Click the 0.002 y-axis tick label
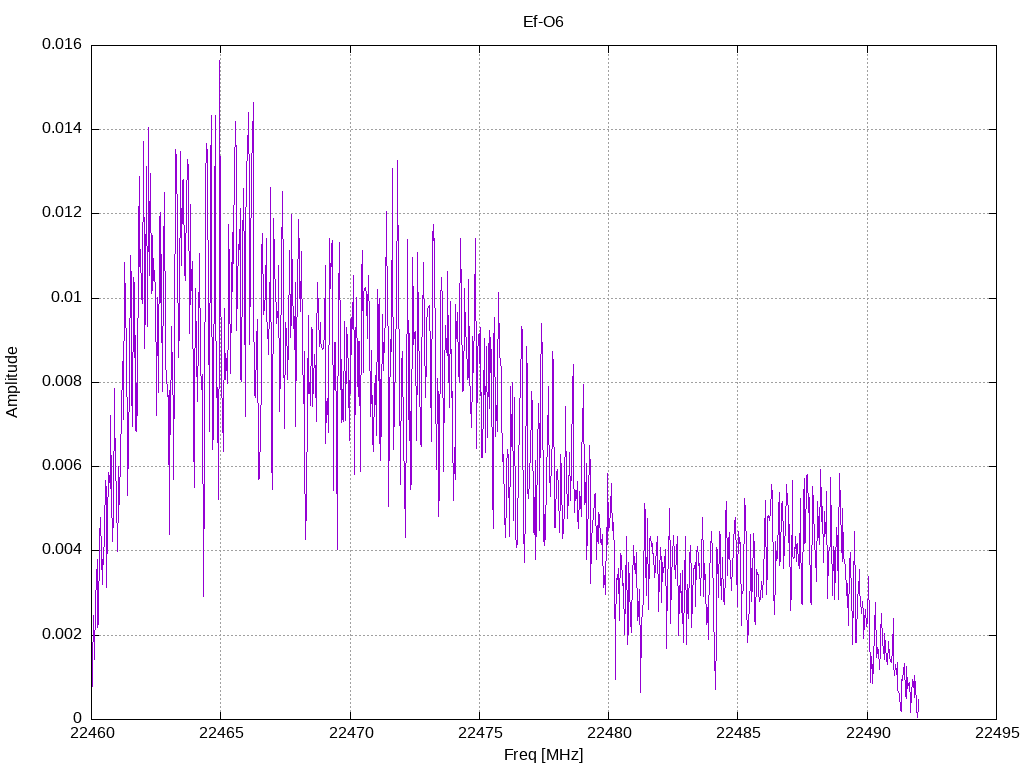Image resolution: width=1024 pixels, height=768 pixels. click(62, 635)
